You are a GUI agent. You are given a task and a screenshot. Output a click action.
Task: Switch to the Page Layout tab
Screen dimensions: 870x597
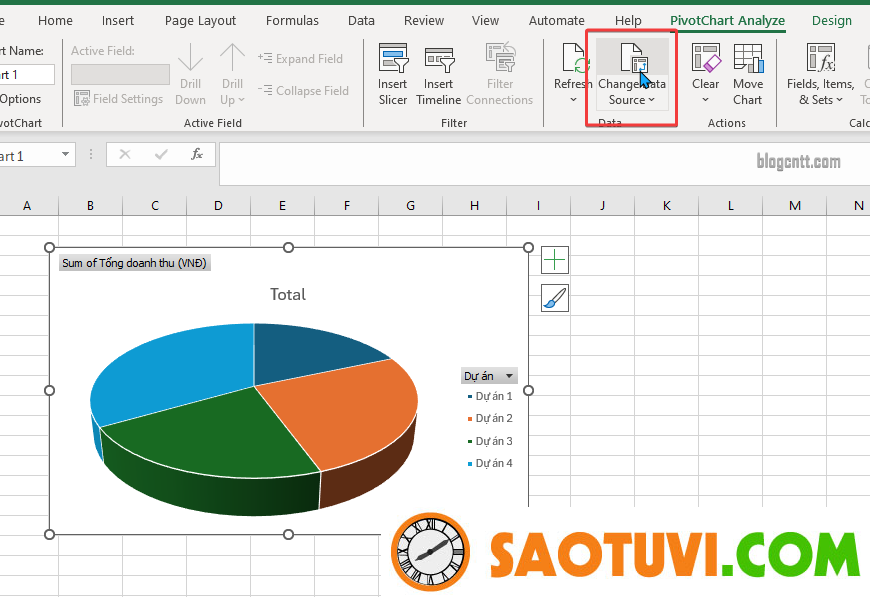tap(200, 20)
